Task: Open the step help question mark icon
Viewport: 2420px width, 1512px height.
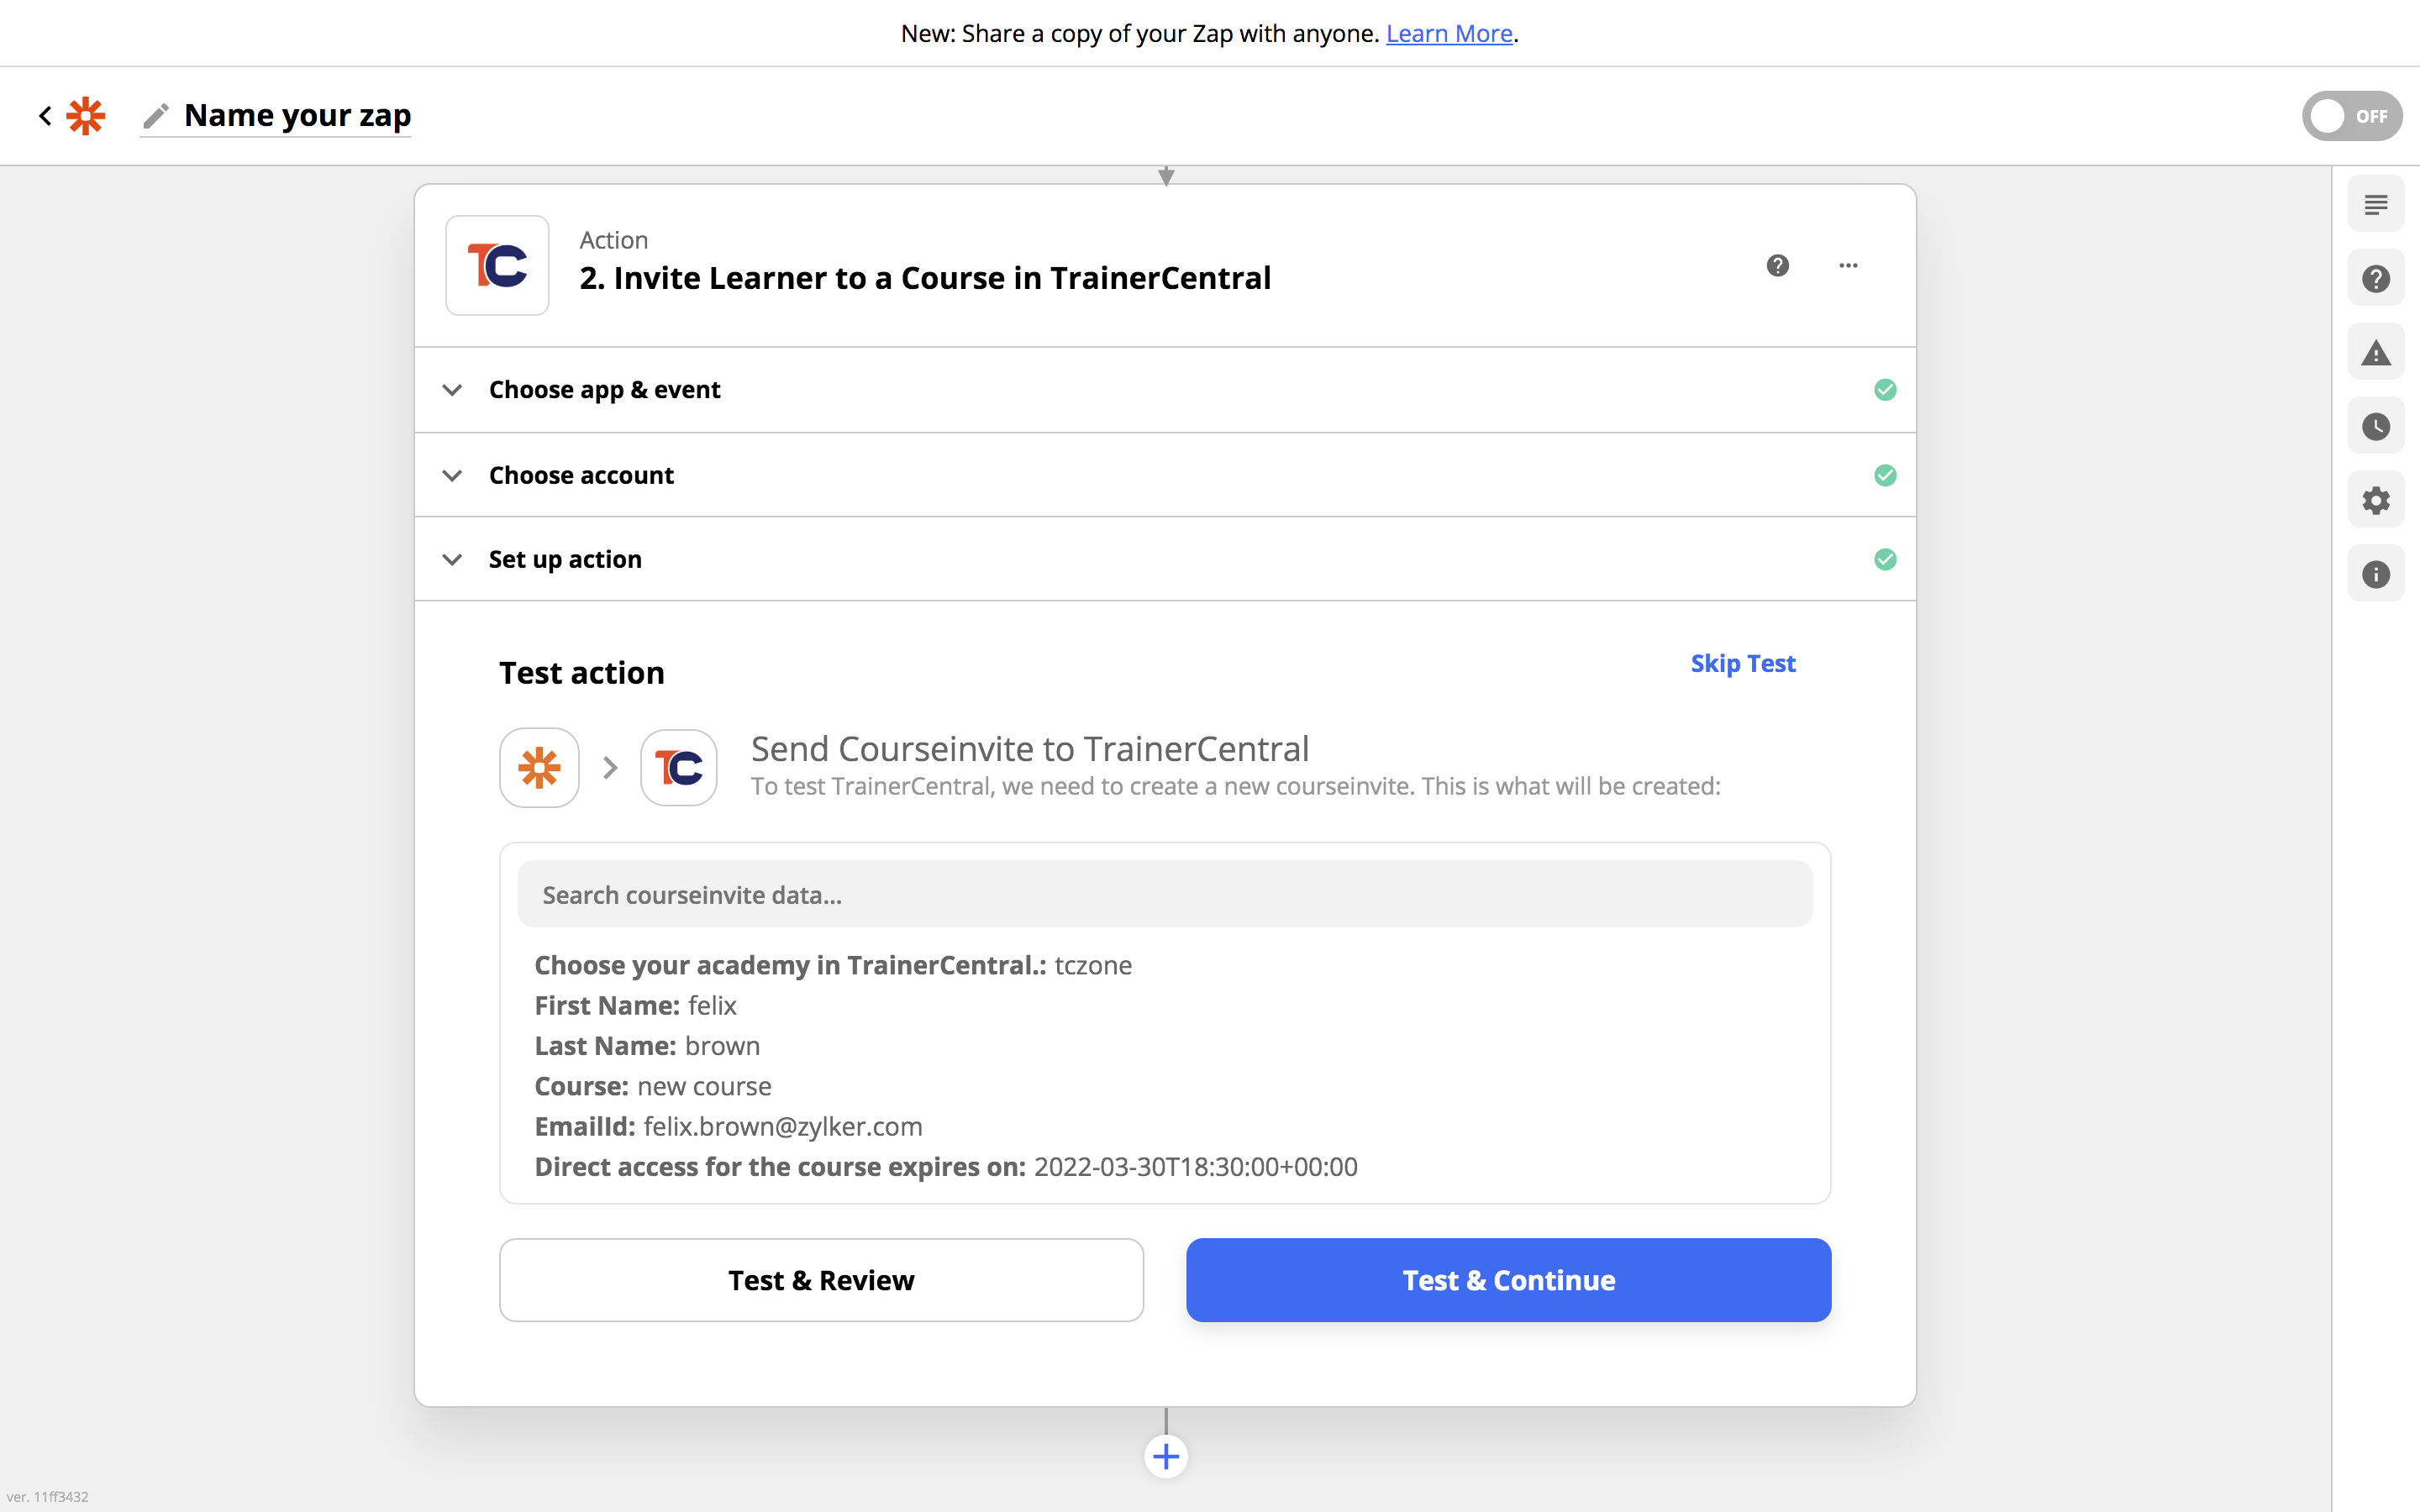Action: (1777, 266)
